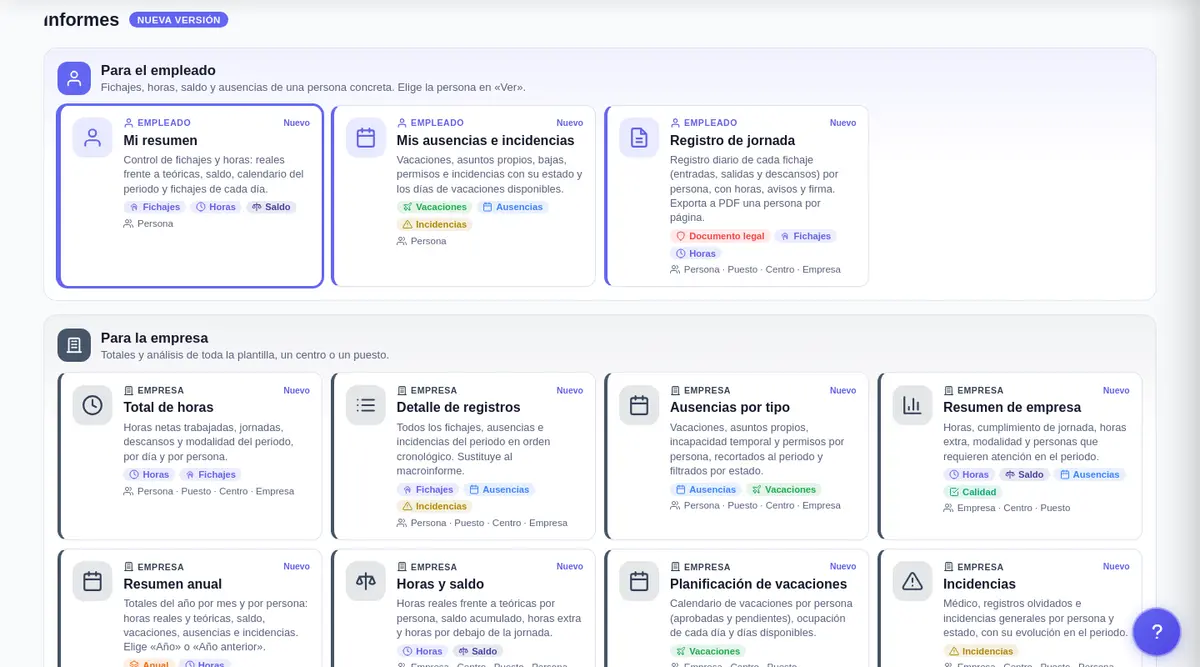Click Ausencias tag on Mis ausencias e incidencias

tap(512, 207)
